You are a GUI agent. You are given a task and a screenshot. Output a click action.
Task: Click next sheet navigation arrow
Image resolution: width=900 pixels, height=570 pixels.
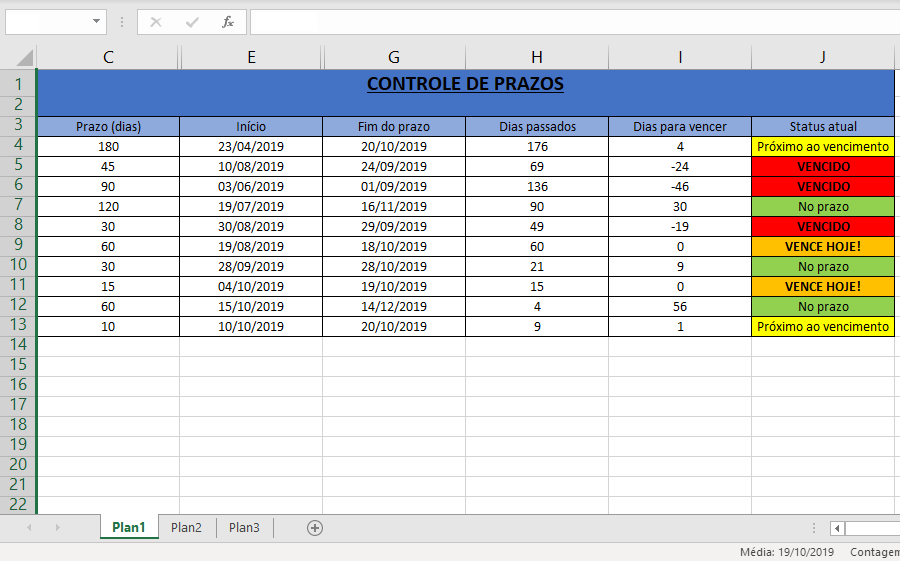point(57,527)
